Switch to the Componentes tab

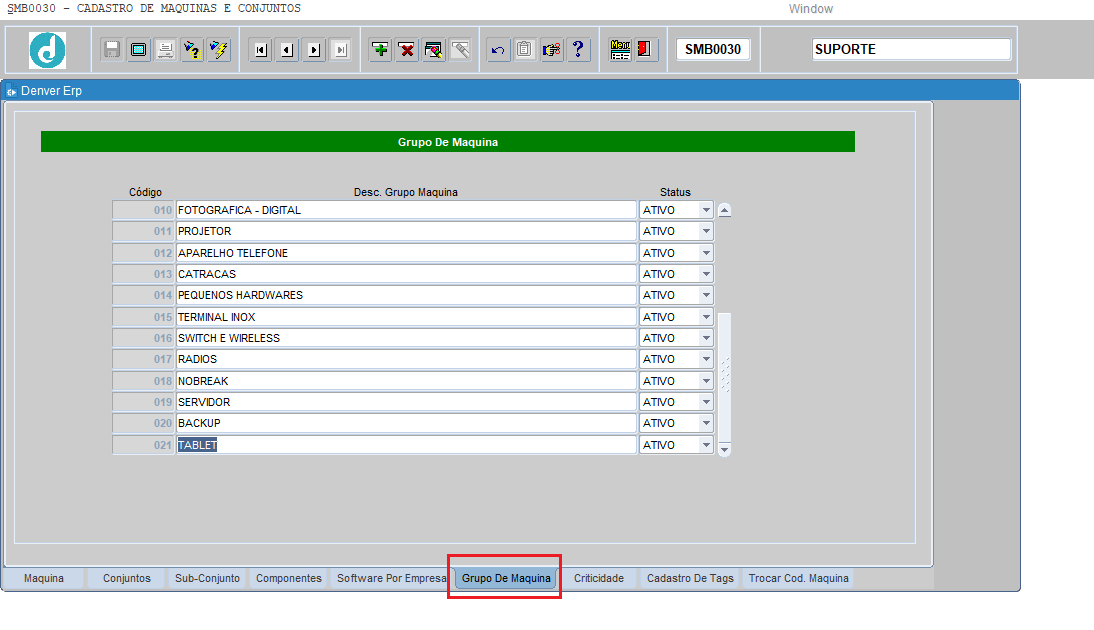click(288, 578)
